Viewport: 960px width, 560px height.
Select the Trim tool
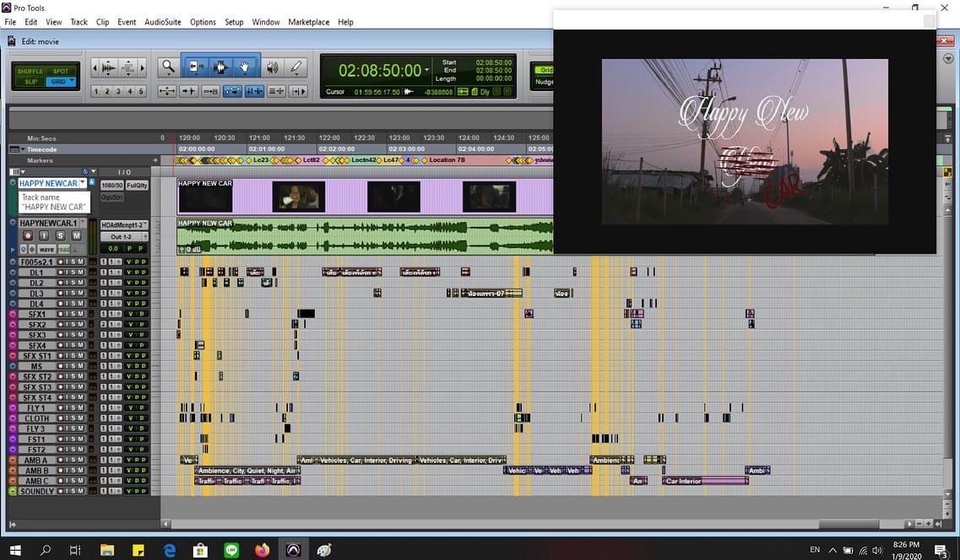(195, 67)
